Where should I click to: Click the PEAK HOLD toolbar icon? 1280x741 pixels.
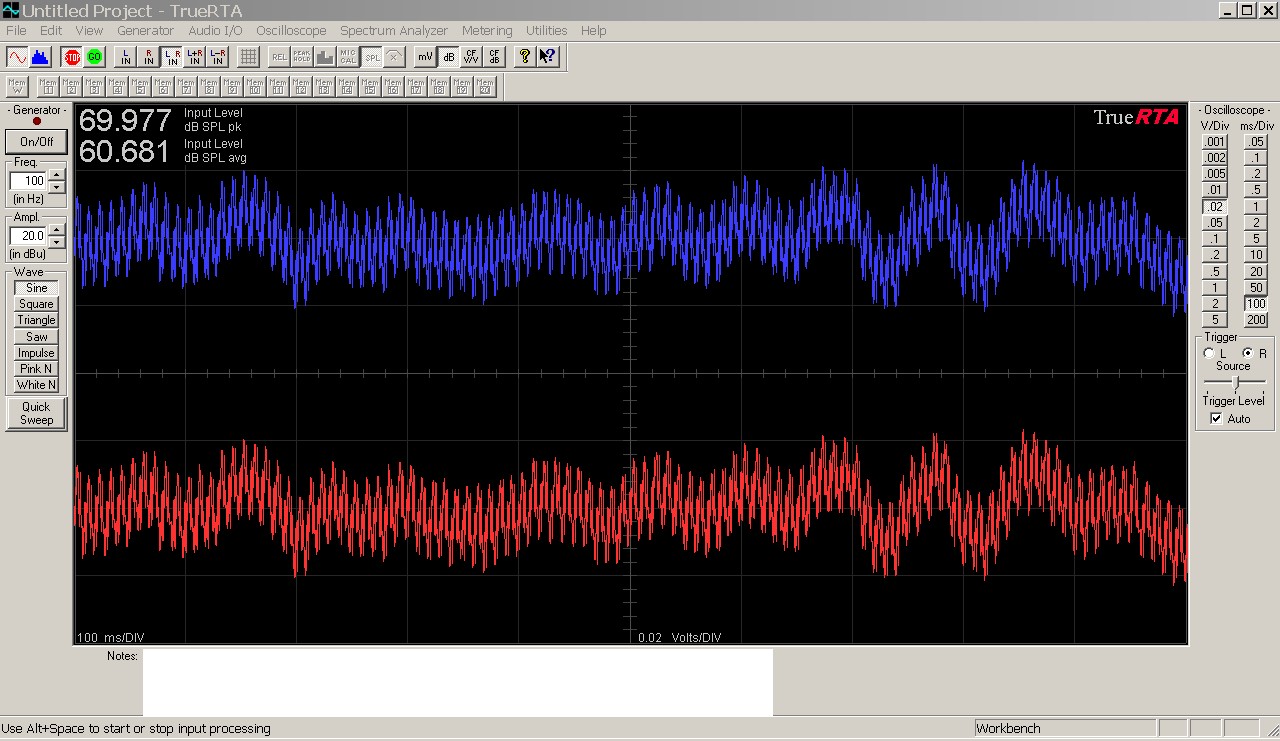(302, 57)
